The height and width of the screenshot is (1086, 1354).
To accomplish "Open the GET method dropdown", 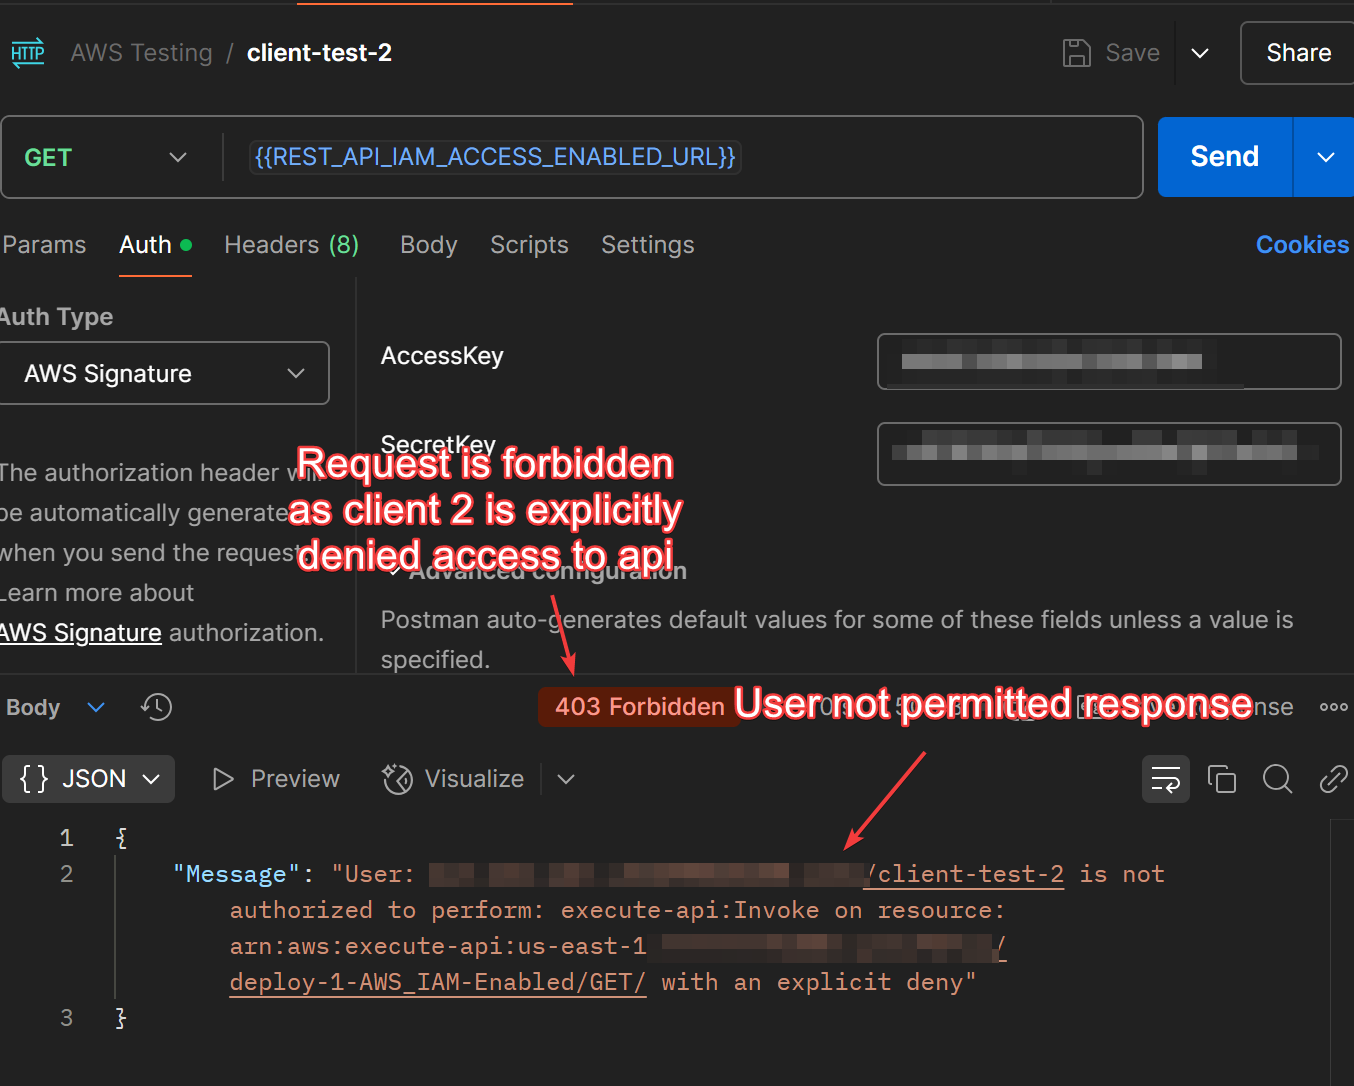I will point(106,158).
